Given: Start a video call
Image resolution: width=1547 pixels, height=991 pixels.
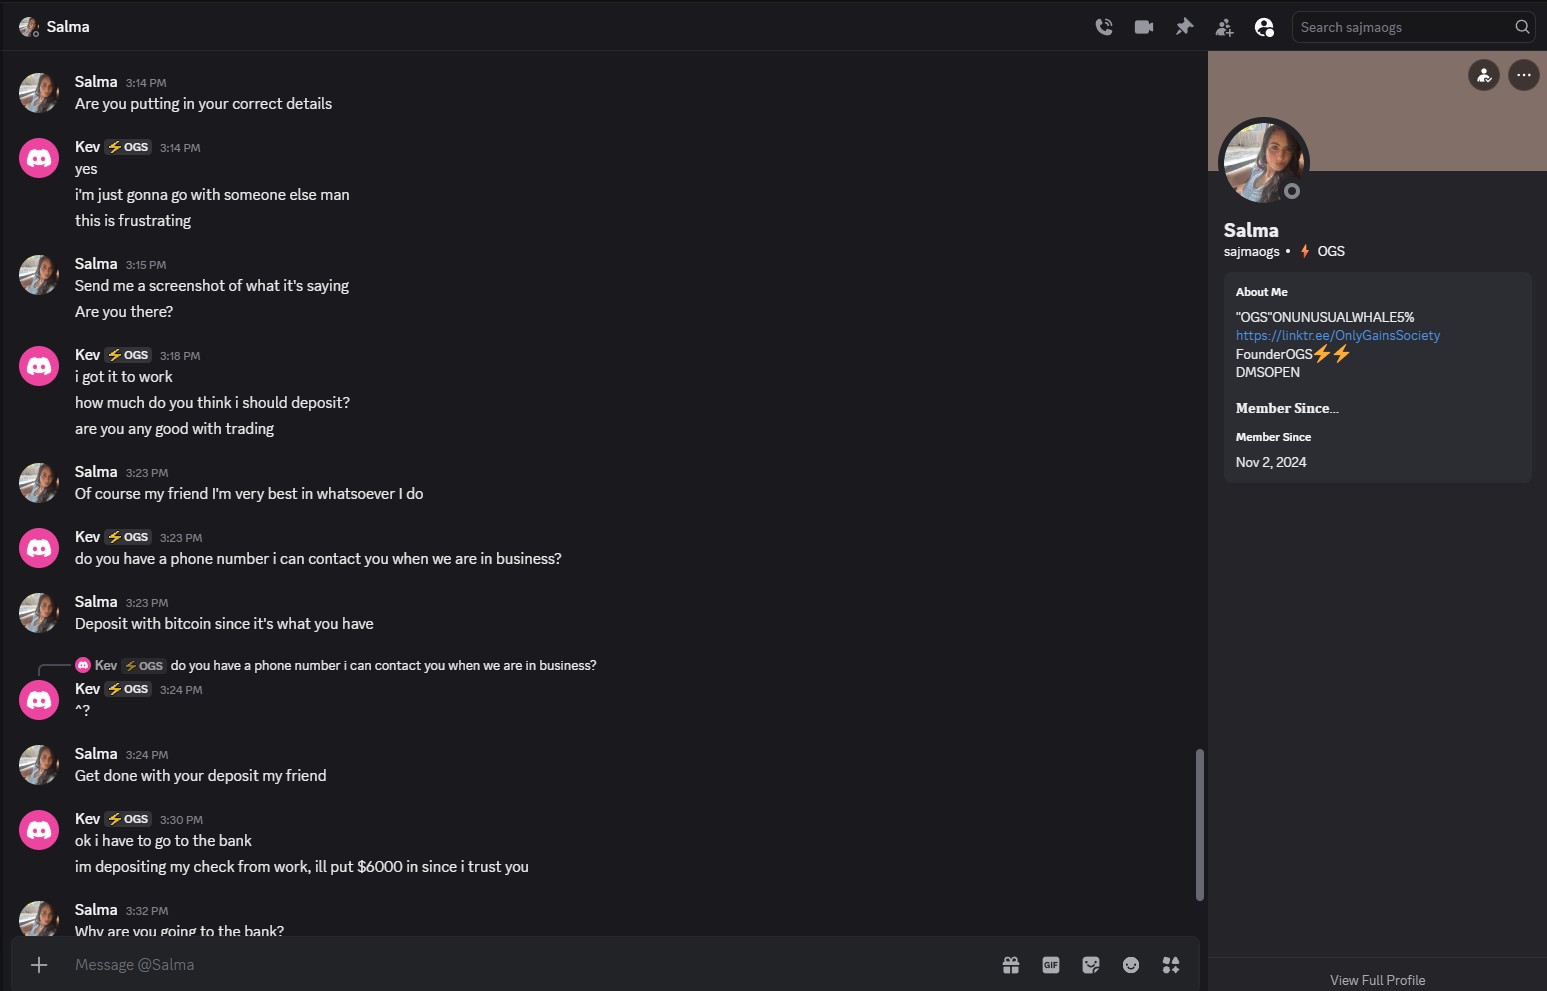Looking at the screenshot, I should pyautogui.click(x=1144, y=27).
